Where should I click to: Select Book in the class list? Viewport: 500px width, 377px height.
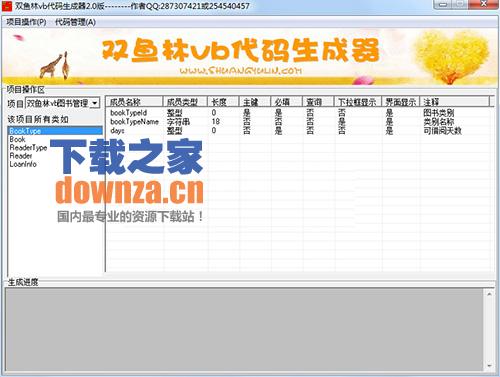point(55,139)
